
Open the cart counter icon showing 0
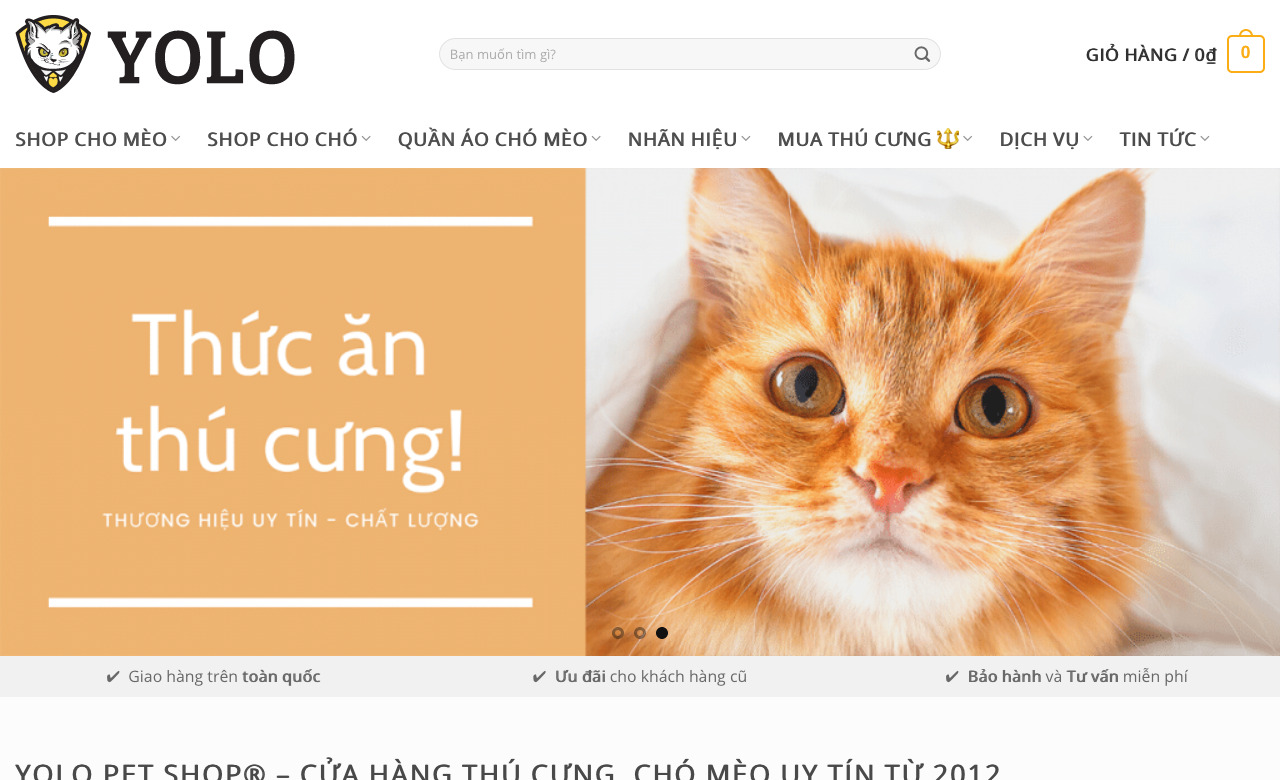pyautogui.click(x=1245, y=53)
